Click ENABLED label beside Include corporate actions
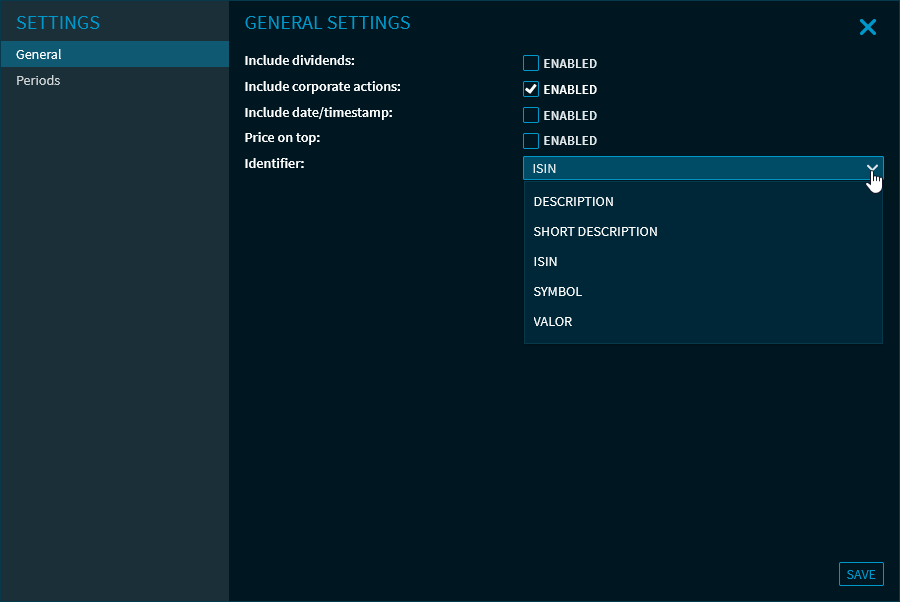 [x=570, y=90]
